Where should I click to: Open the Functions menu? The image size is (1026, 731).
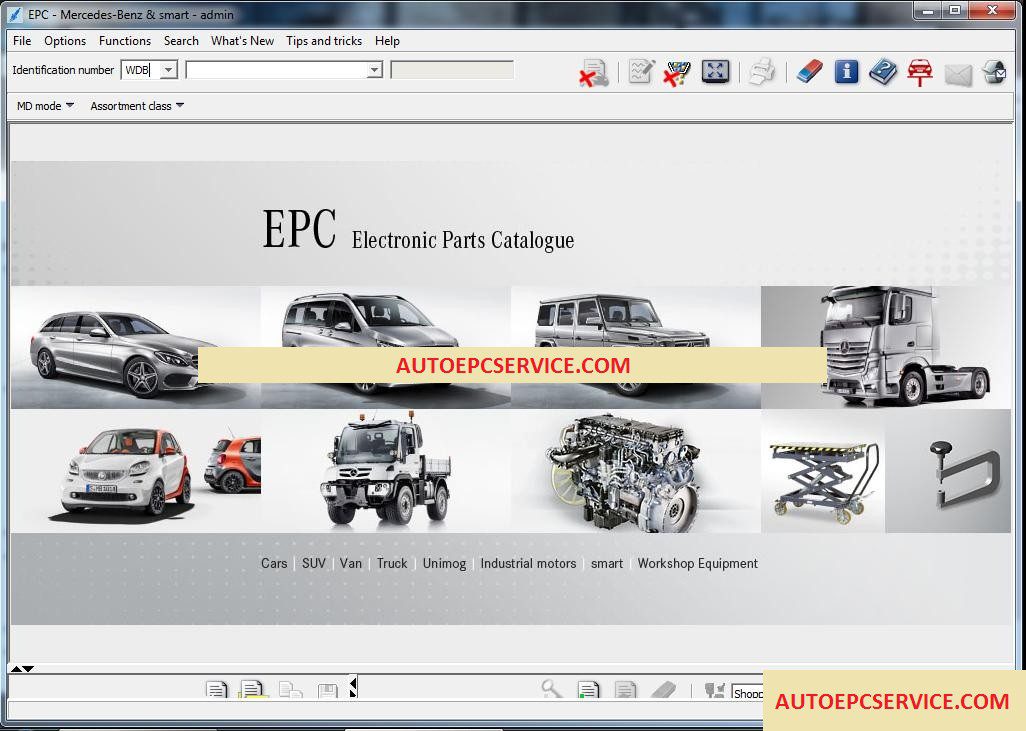click(x=125, y=41)
